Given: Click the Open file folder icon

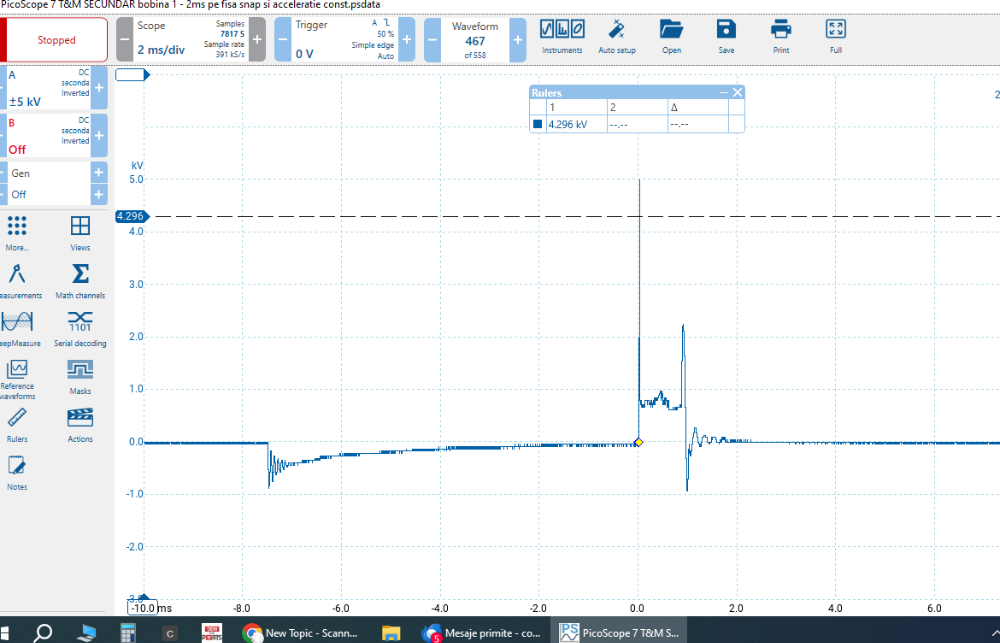Looking at the screenshot, I should [671, 37].
